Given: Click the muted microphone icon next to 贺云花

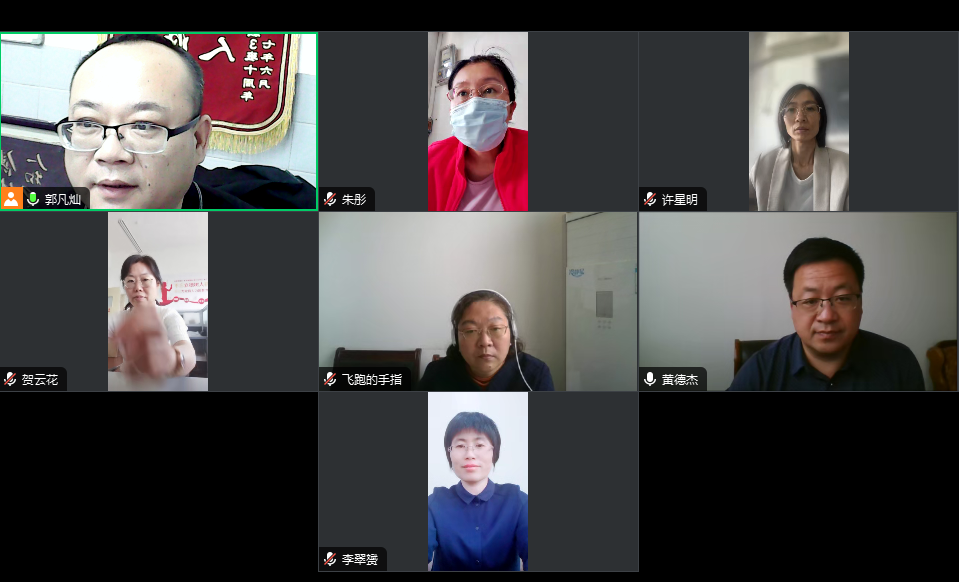Looking at the screenshot, I should click(10, 379).
